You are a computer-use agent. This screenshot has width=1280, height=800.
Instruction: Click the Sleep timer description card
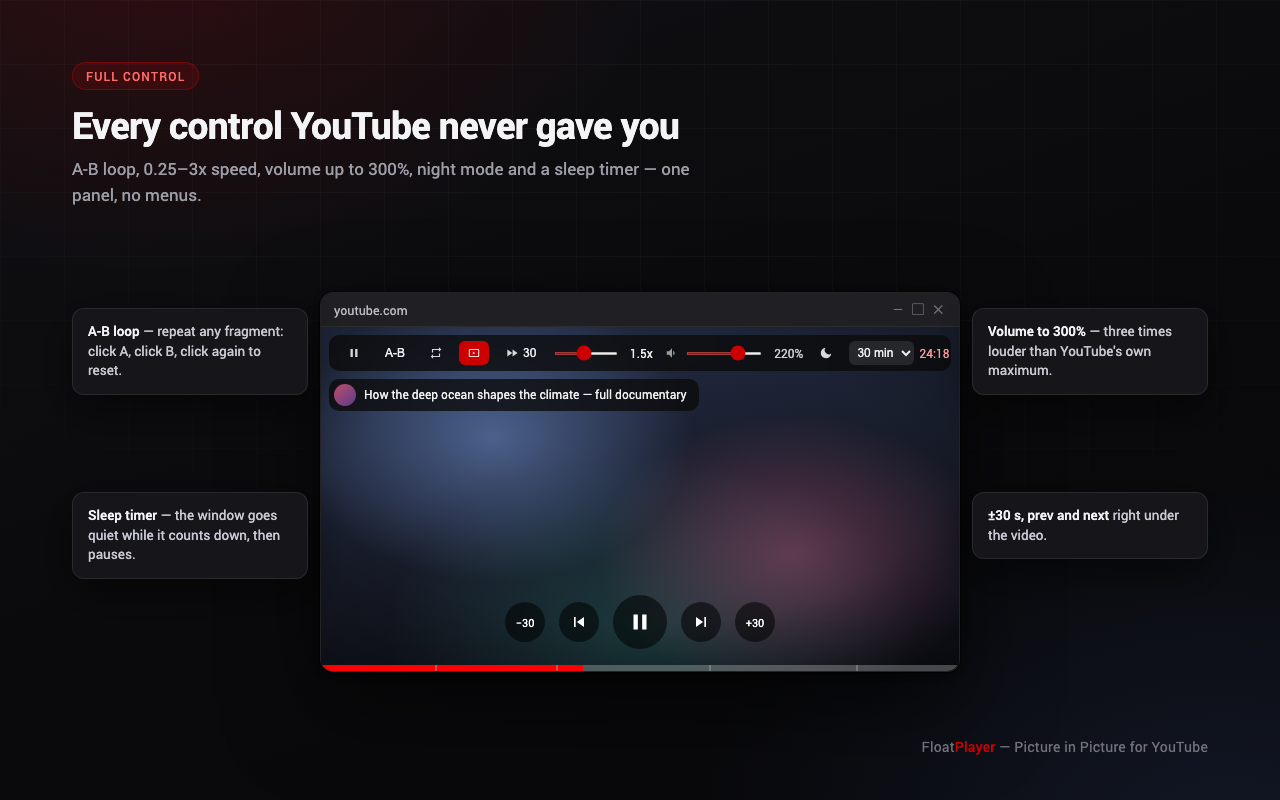pyautogui.click(x=190, y=535)
